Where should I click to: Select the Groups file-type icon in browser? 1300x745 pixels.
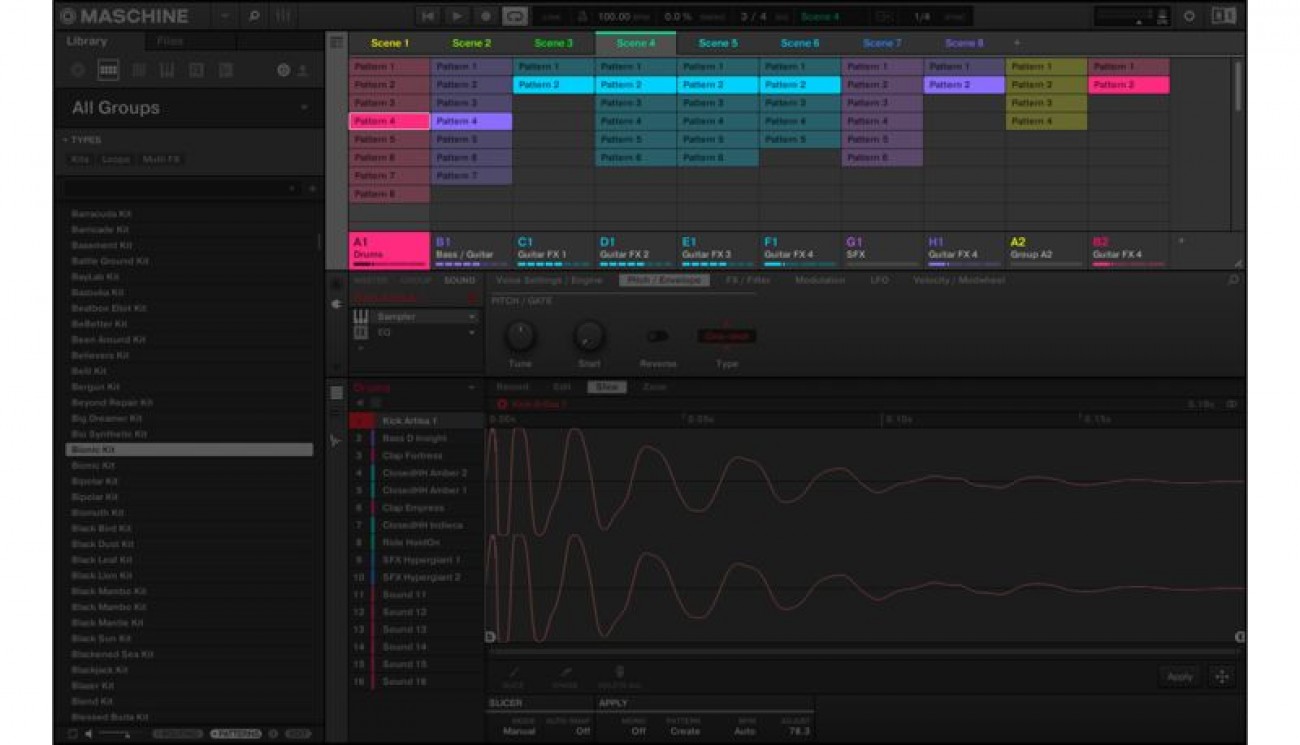(108, 71)
